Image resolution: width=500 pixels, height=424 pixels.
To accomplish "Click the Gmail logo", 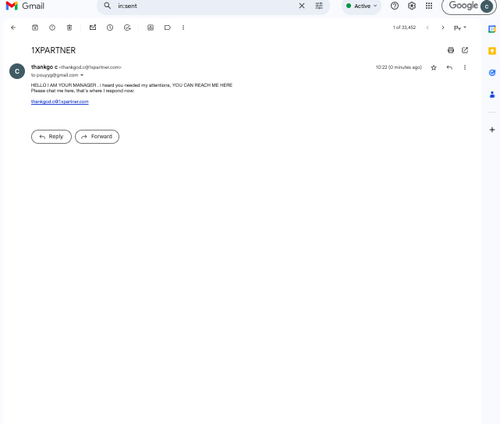I will [25, 6].
